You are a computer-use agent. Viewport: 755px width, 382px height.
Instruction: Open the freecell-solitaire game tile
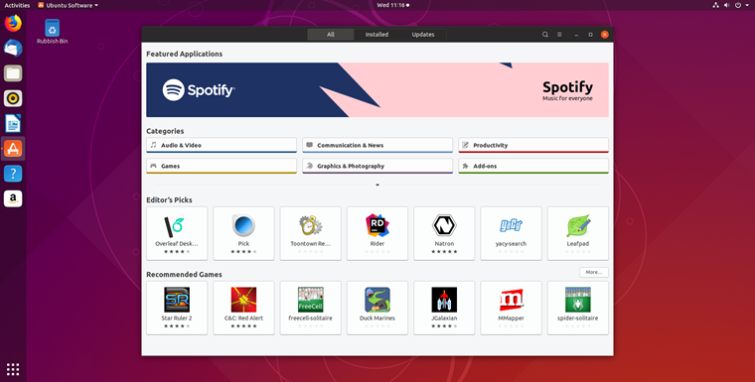point(311,308)
